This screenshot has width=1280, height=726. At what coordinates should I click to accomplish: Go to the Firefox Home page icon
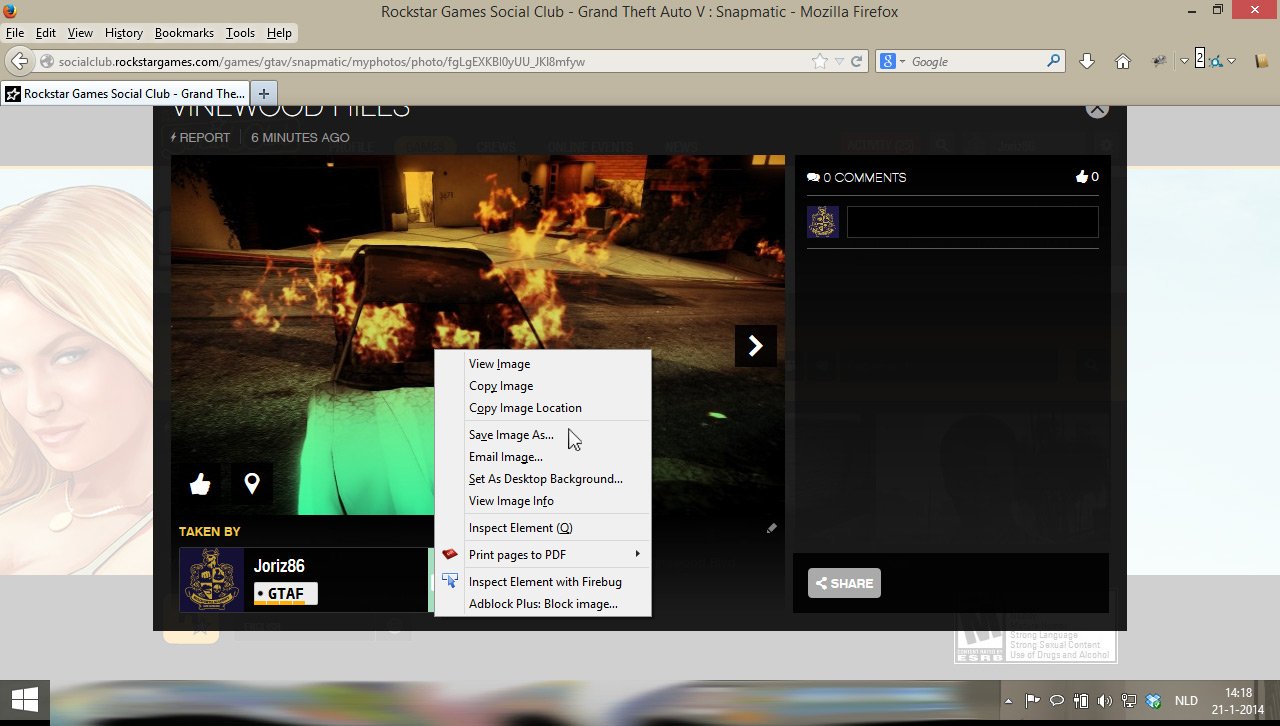pos(1123,61)
